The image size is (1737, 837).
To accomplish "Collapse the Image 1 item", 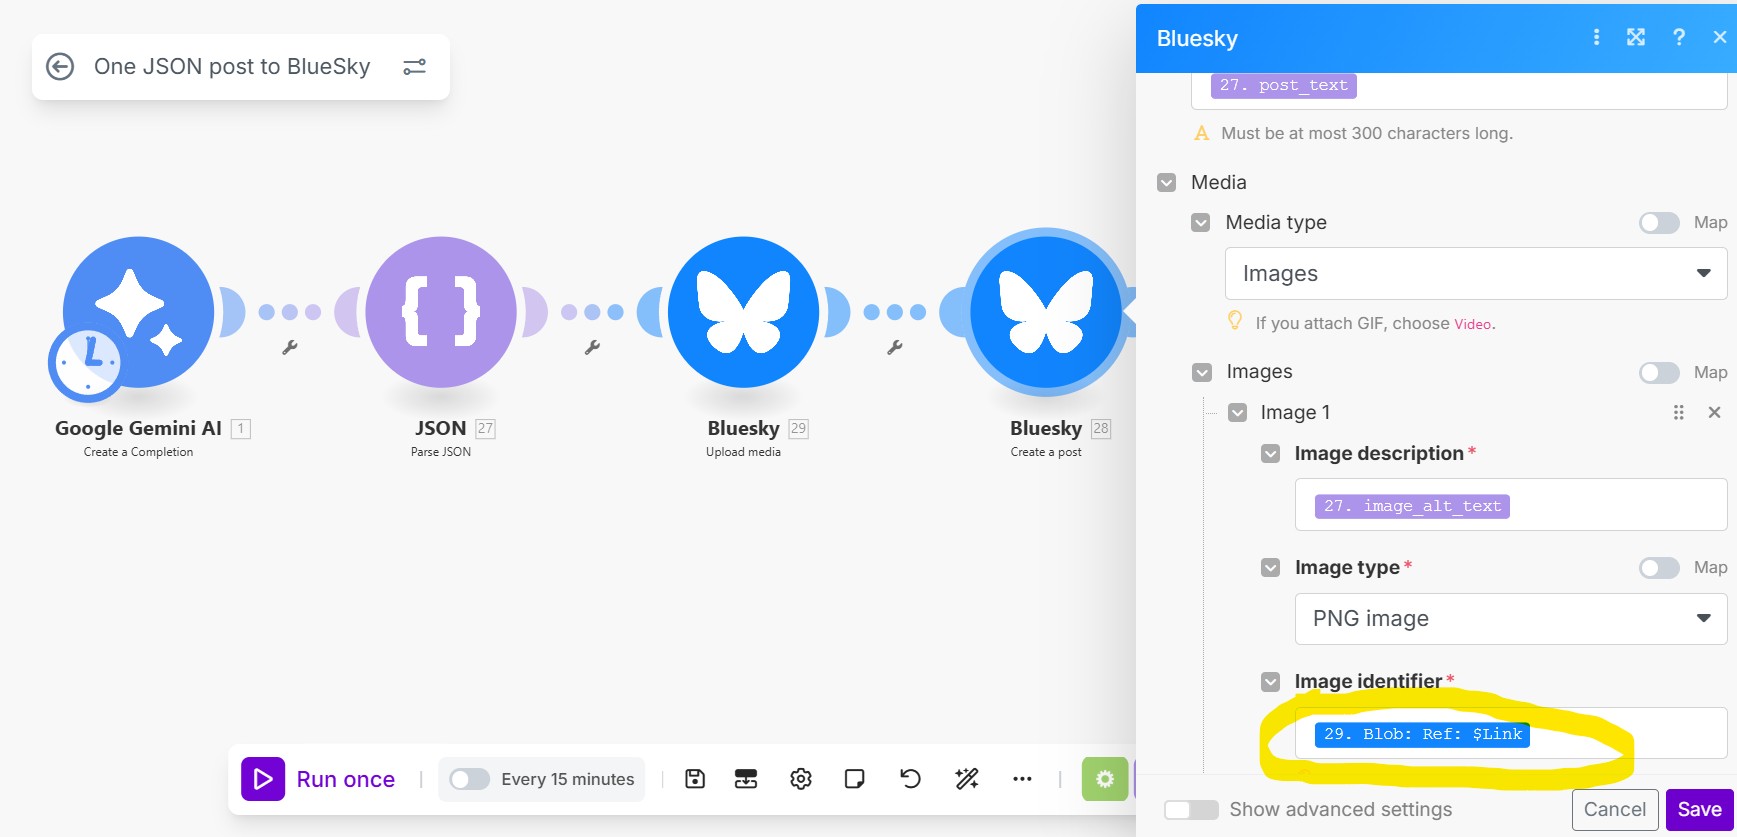I will pyautogui.click(x=1237, y=413).
